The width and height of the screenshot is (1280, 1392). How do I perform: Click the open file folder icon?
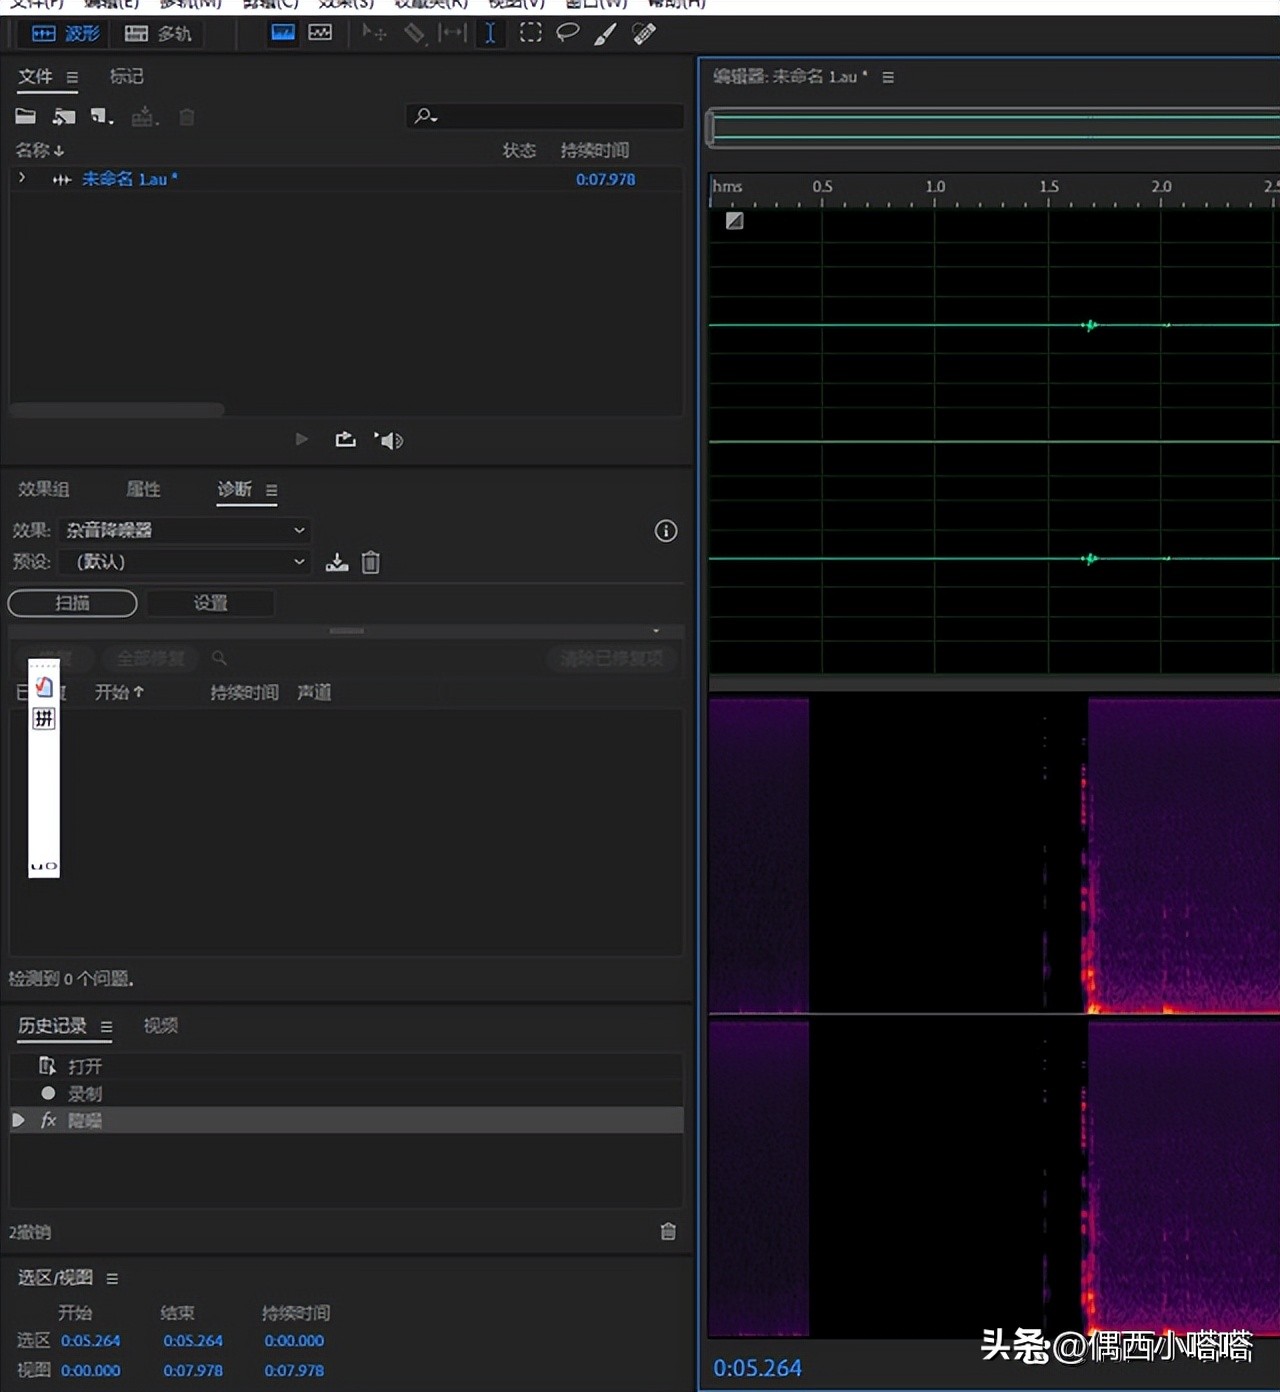(x=25, y=117)
